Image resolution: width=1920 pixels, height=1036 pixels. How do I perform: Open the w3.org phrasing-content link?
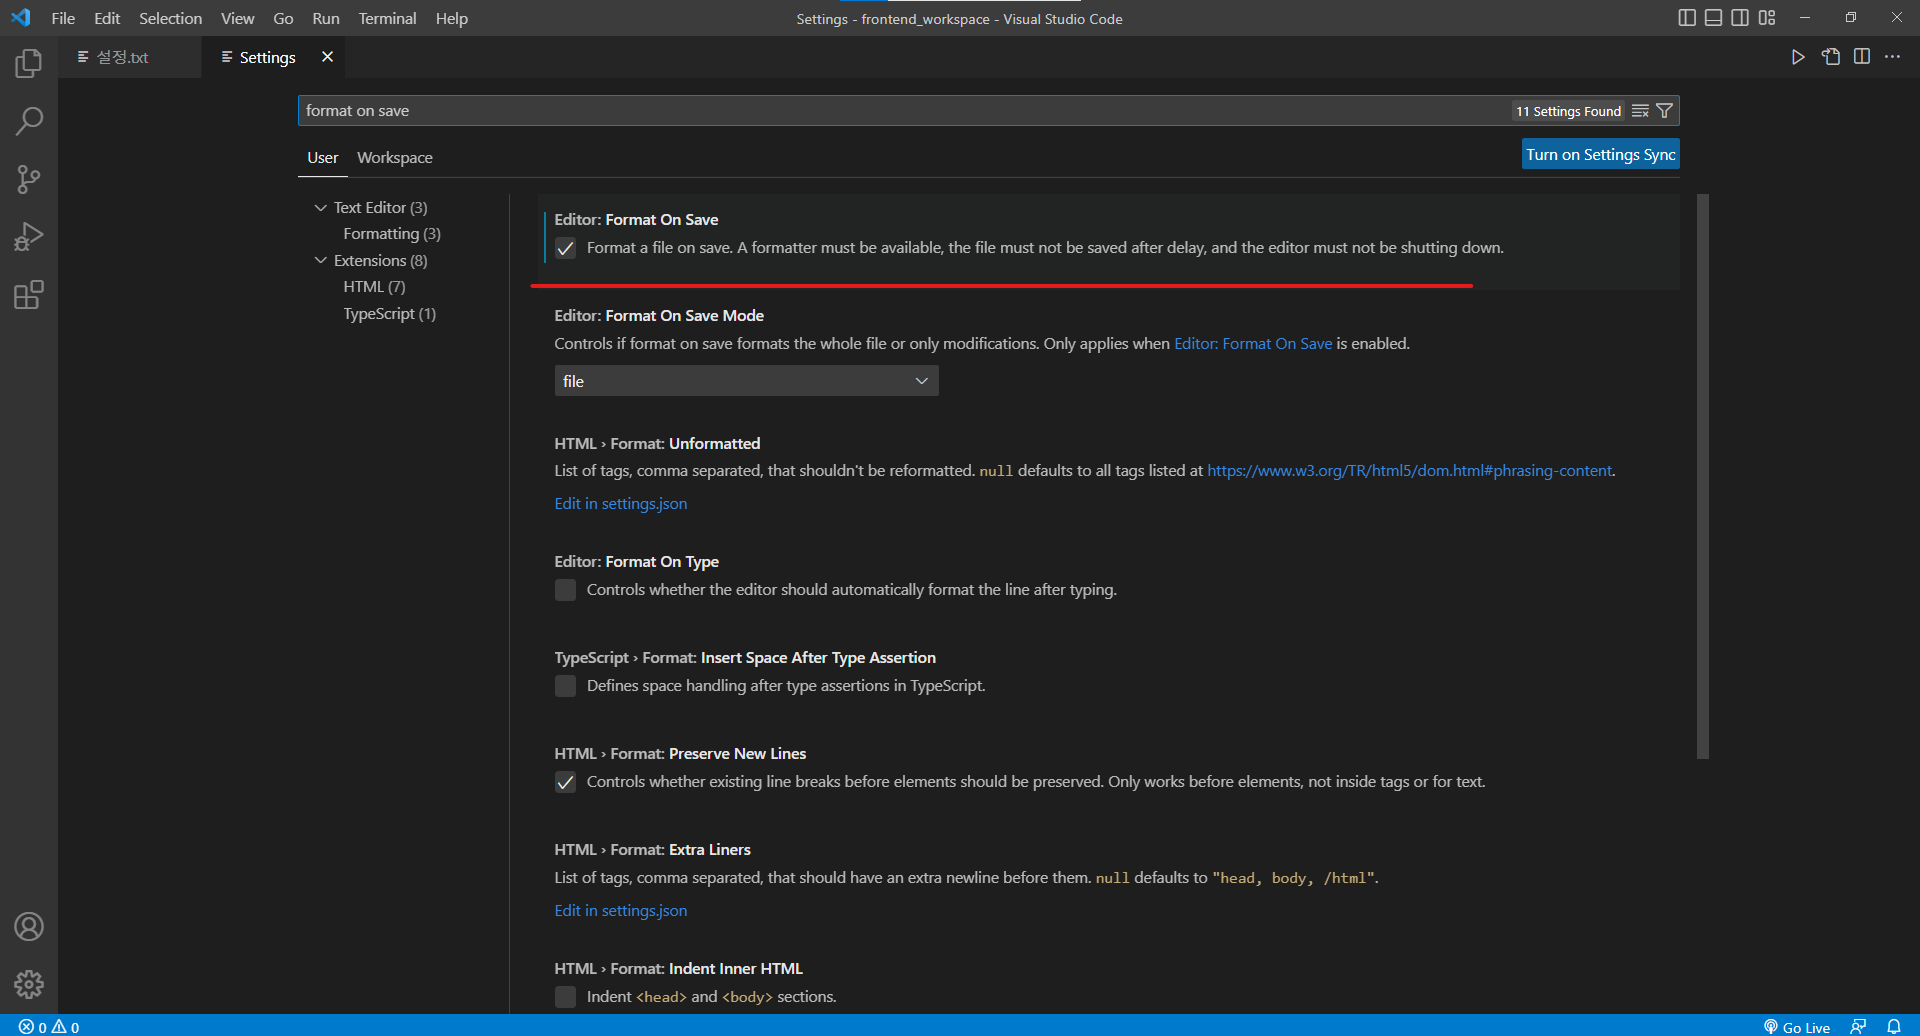point(1409,471)
